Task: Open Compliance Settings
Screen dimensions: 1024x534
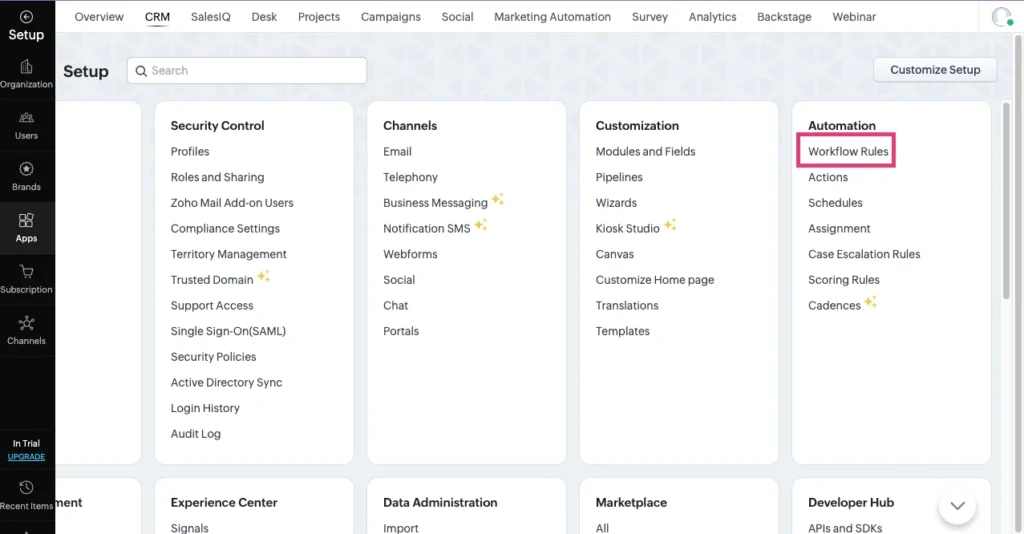Action: point(225,228)
